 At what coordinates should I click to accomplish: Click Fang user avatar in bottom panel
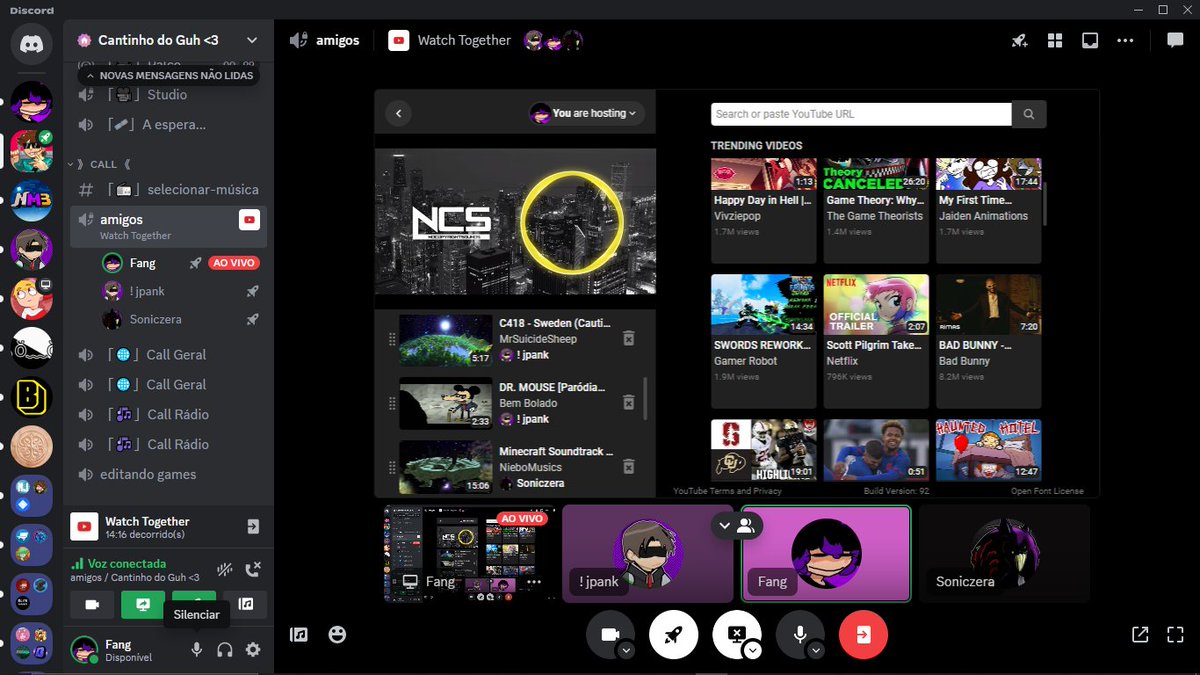84,650
